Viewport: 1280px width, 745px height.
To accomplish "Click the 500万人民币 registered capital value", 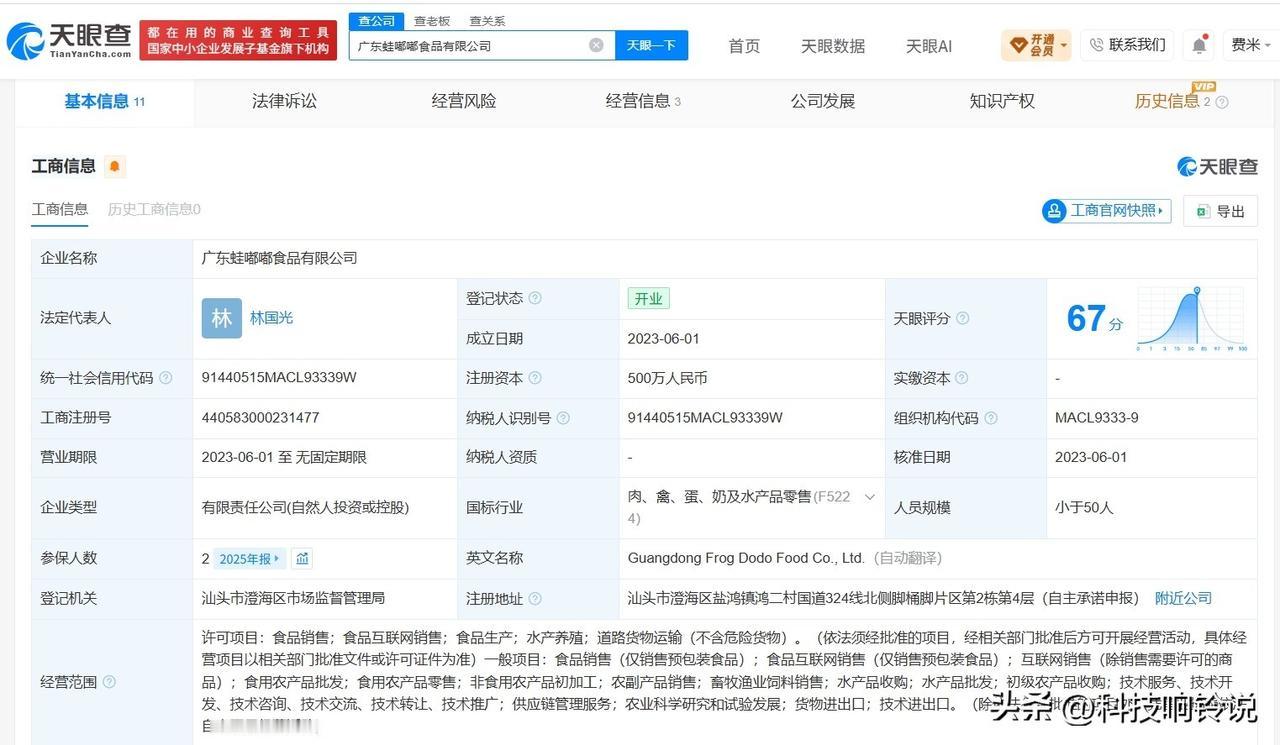I will click(667, 378).
